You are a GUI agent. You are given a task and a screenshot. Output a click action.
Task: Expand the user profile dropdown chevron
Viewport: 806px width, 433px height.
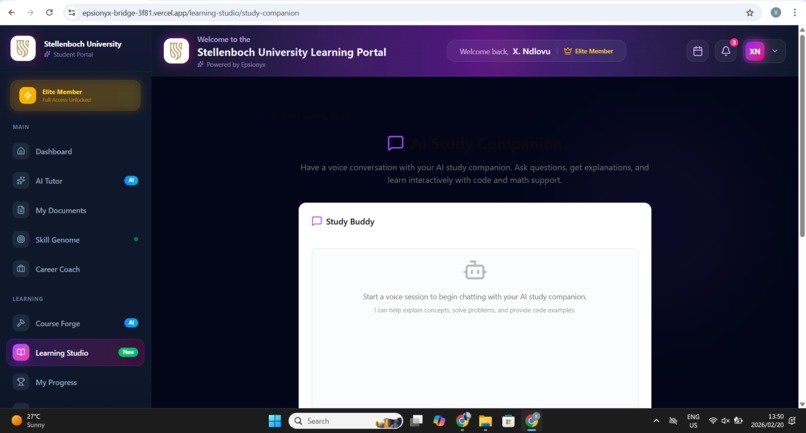(775, 51)
